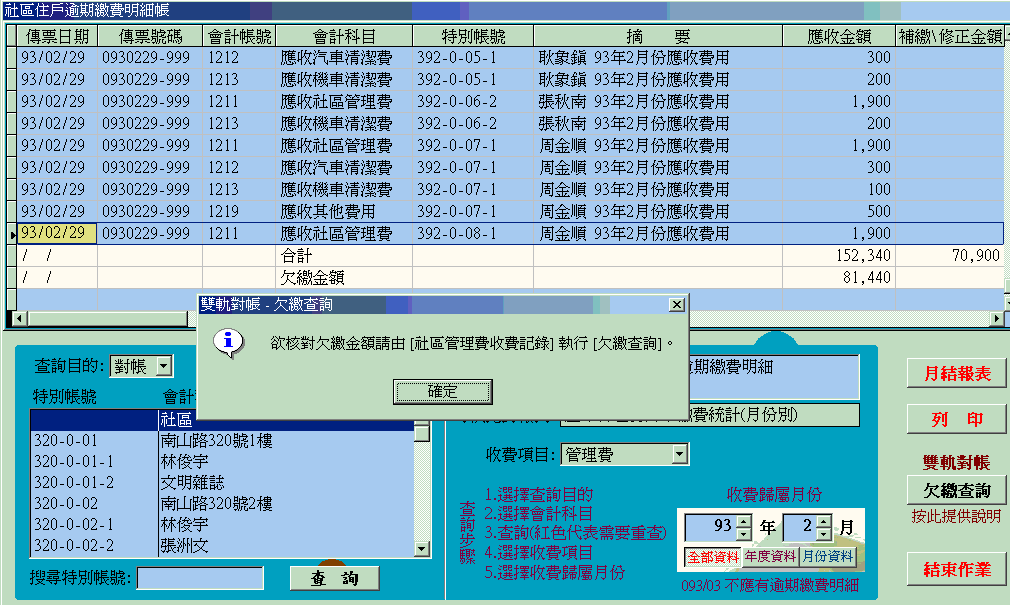Click the 392-0-08-1 special account cell
Screen dimensions: 1010x605
(x=473, y=233)
